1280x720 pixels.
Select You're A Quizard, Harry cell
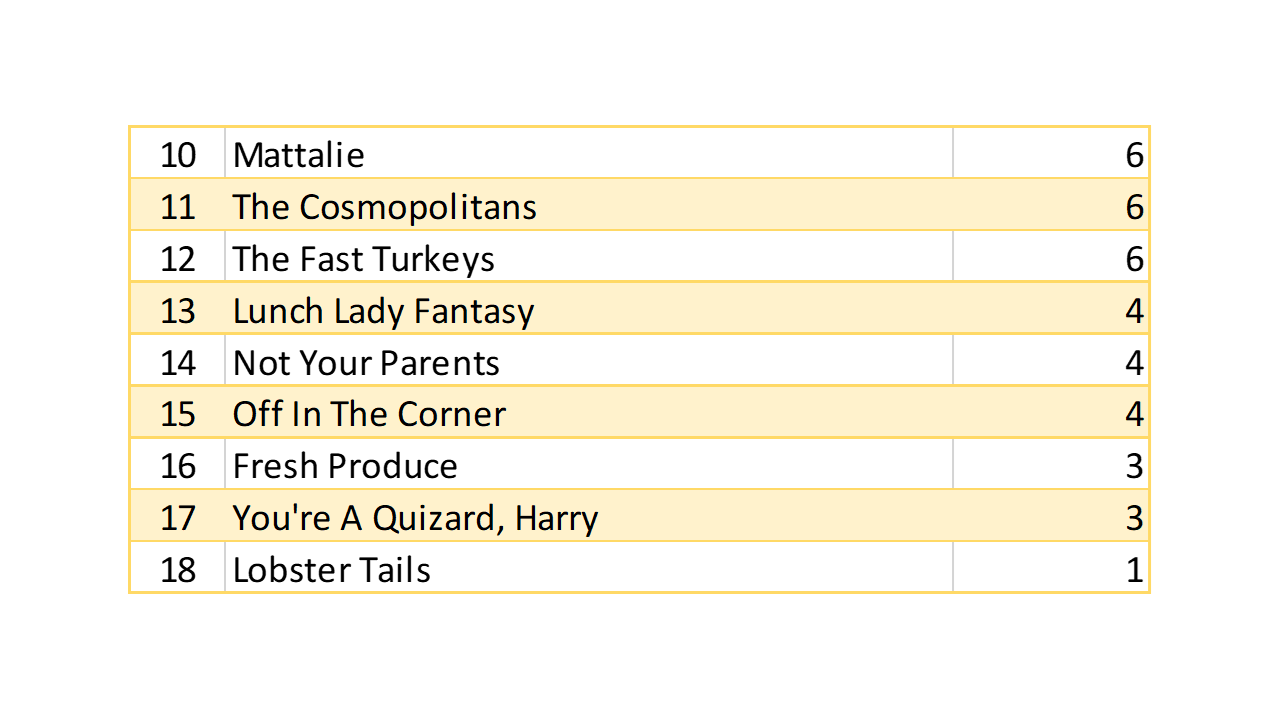point(415,519)
